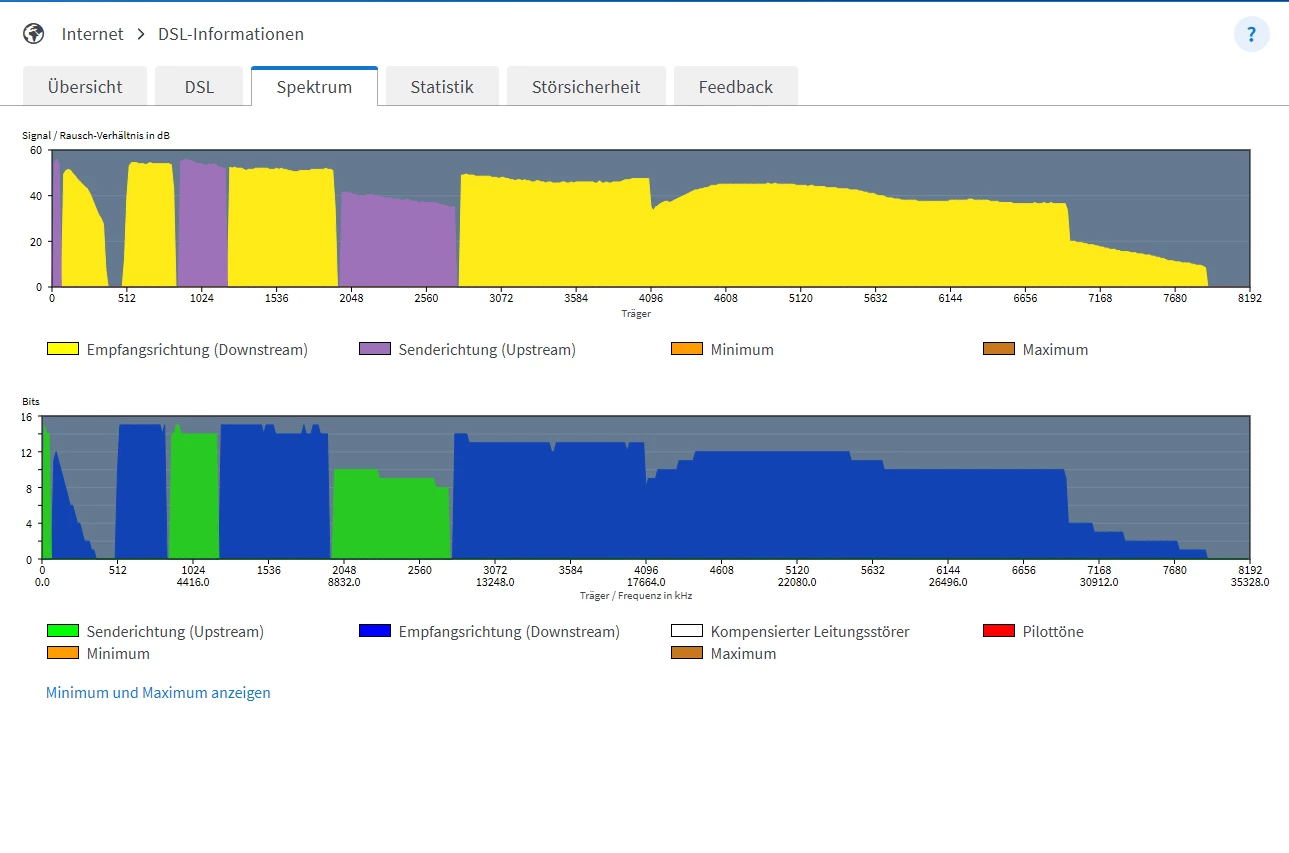Click the brown Maximum swatch under SNR chart
Image resolution: width=1289 pixels, height=853 pixels.
pos(998,349)
